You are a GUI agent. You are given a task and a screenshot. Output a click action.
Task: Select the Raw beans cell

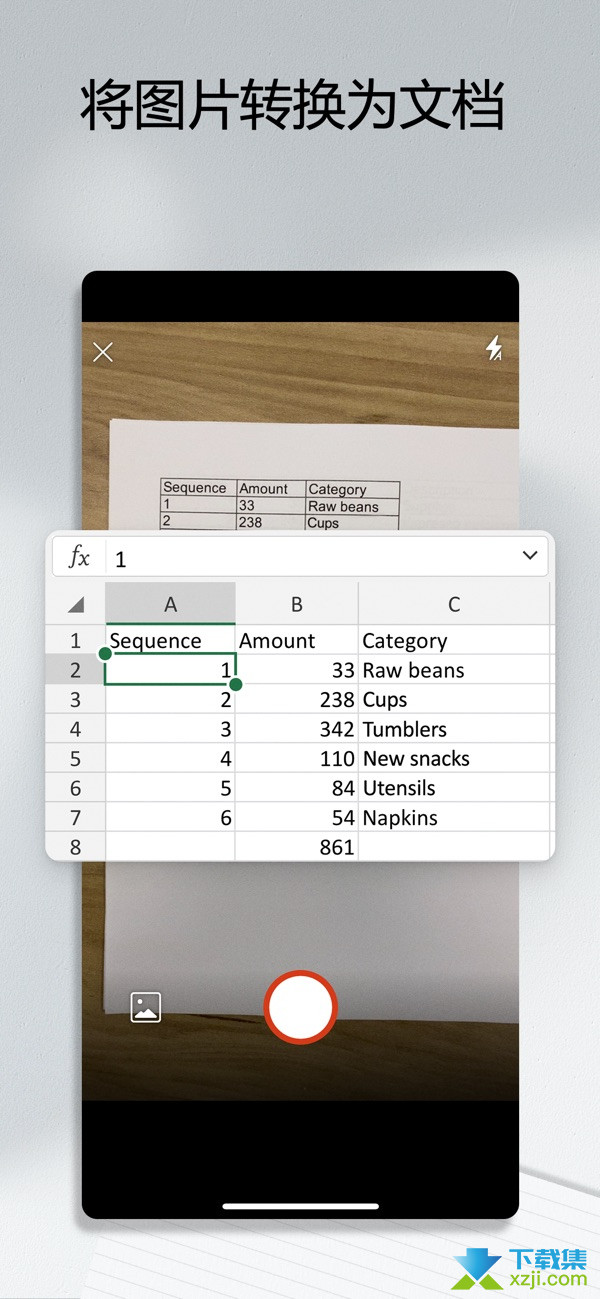pos(454,670)
